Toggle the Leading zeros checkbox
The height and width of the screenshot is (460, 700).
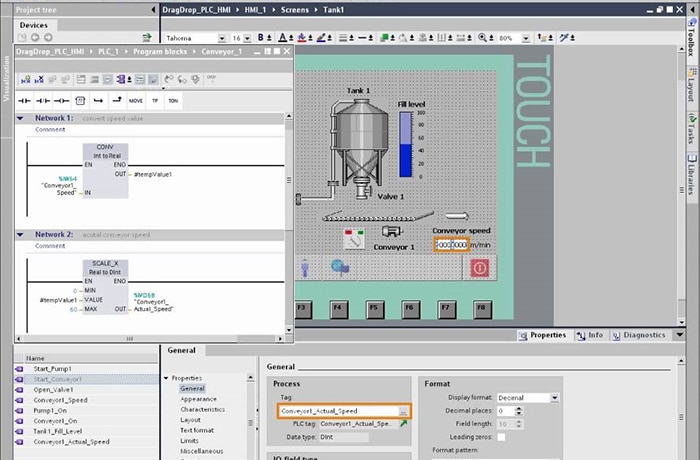[501, 437]
